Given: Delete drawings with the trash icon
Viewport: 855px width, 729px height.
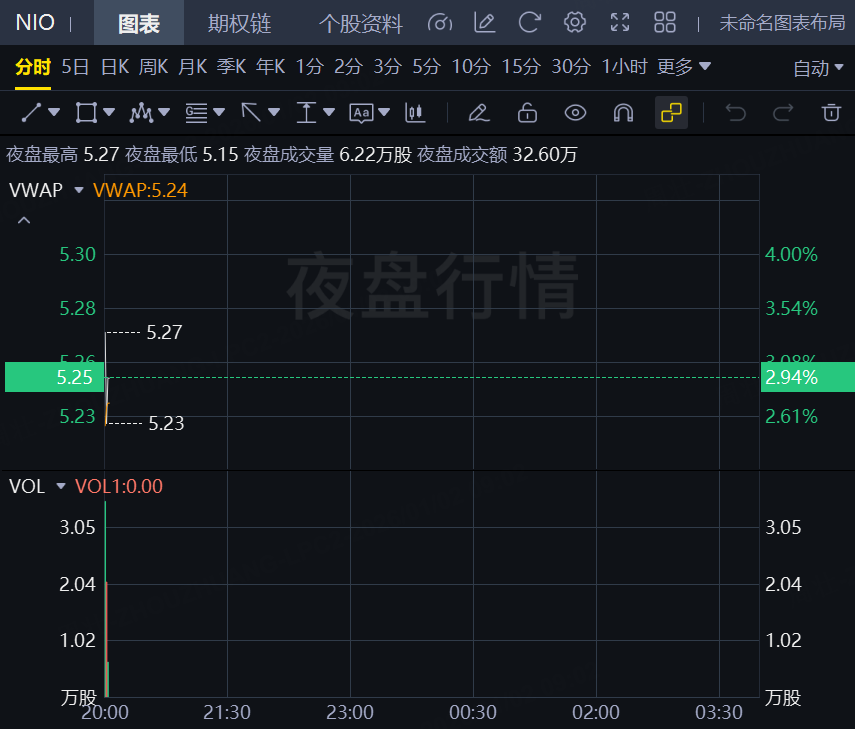Looking at the screenshot, I should 831,112.
